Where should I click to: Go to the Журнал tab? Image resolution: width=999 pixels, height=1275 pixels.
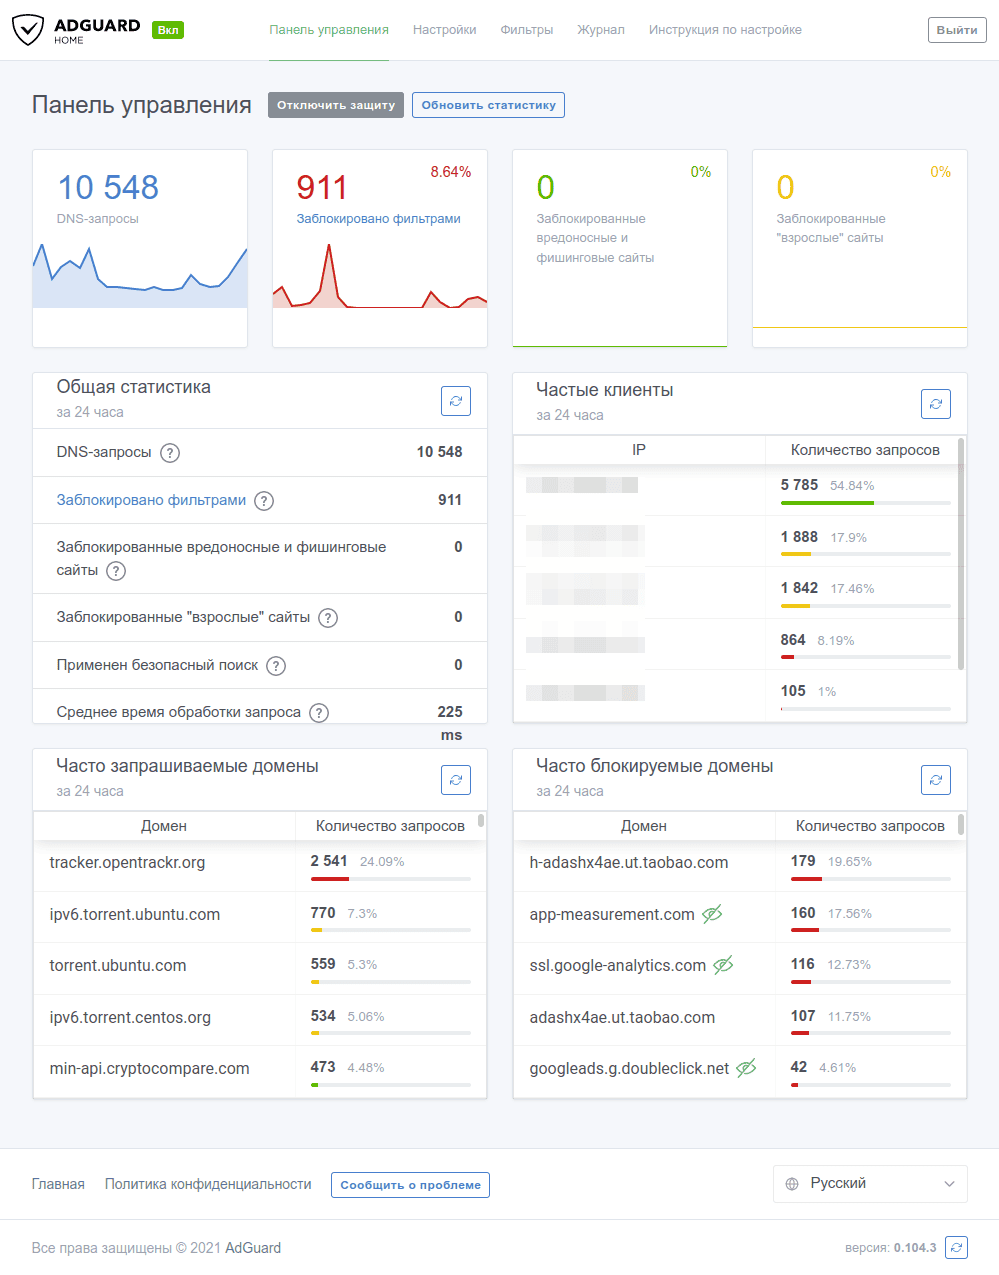coord(600,30)
